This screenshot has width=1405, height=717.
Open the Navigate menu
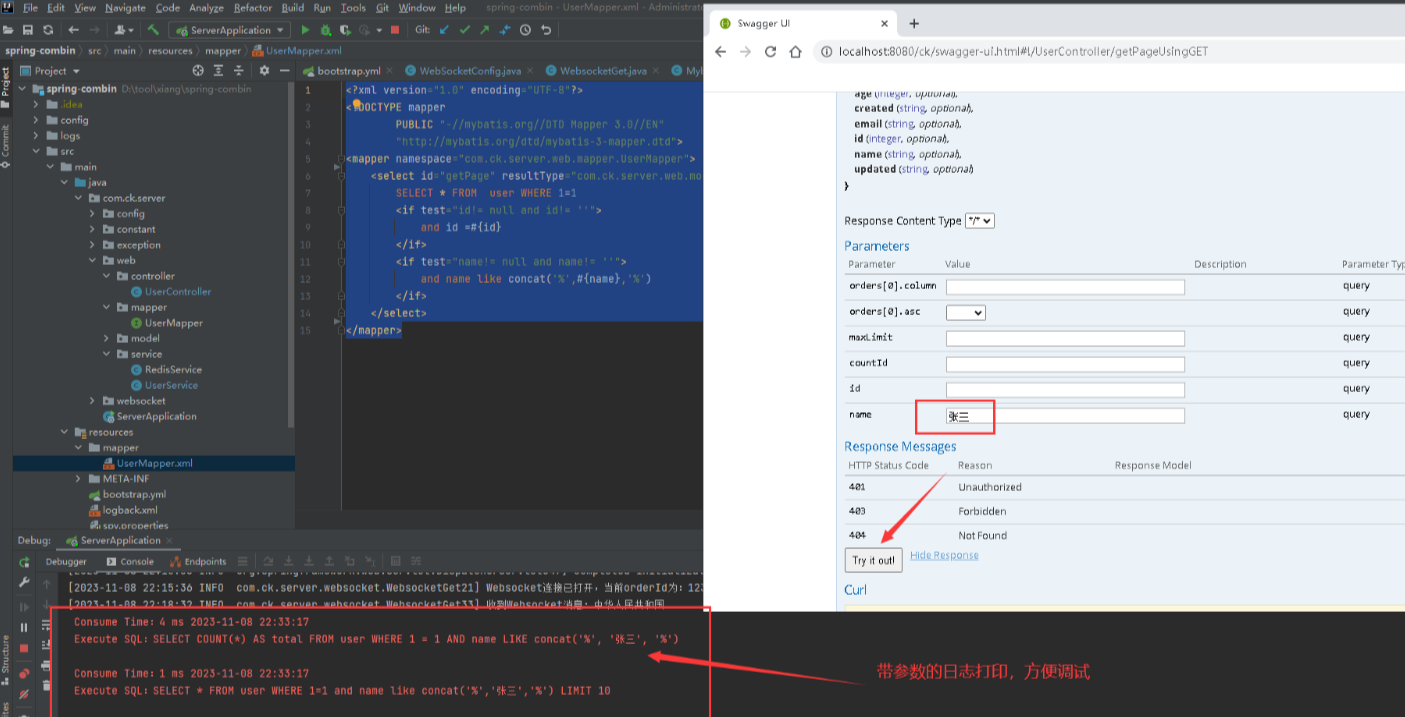[x=125, y=8]
